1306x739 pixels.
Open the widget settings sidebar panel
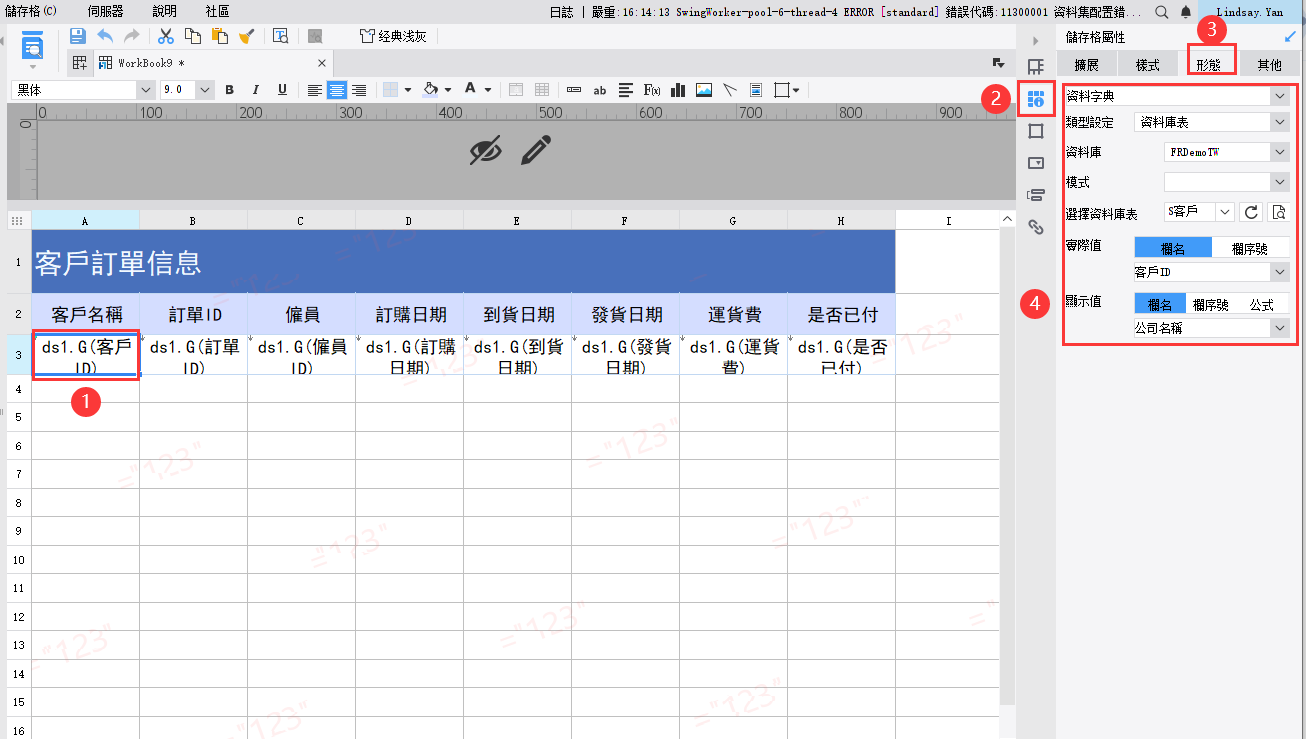click(x=1036, y=163)
